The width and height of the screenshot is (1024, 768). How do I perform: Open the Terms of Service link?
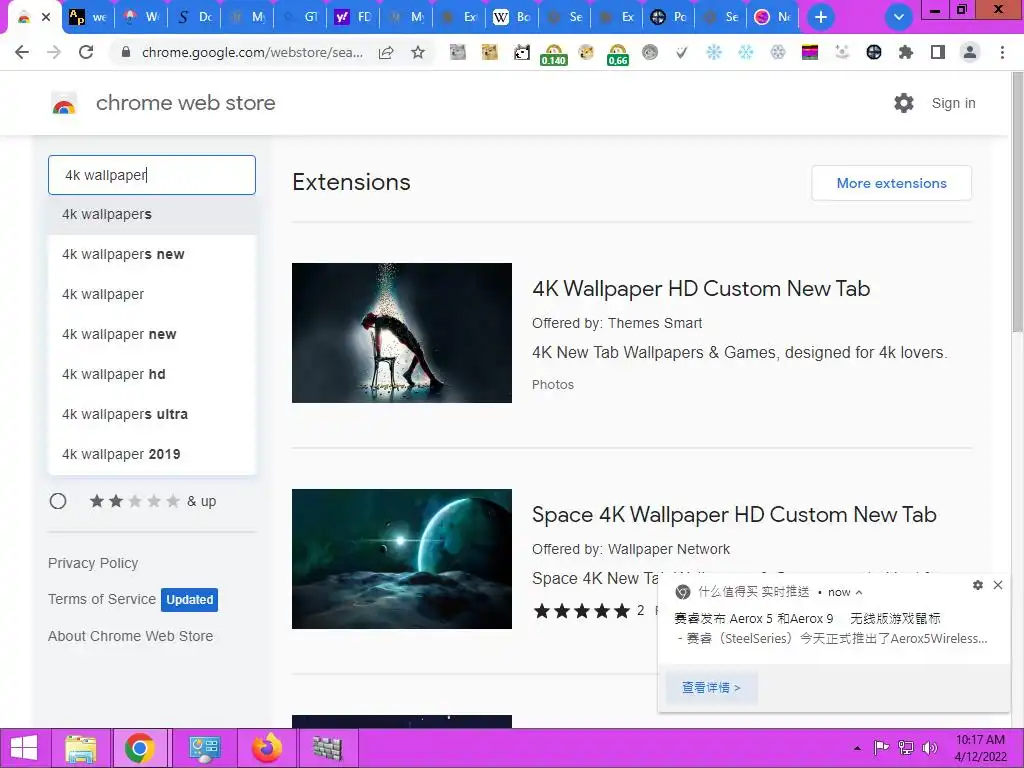click(x=102, y=599)
